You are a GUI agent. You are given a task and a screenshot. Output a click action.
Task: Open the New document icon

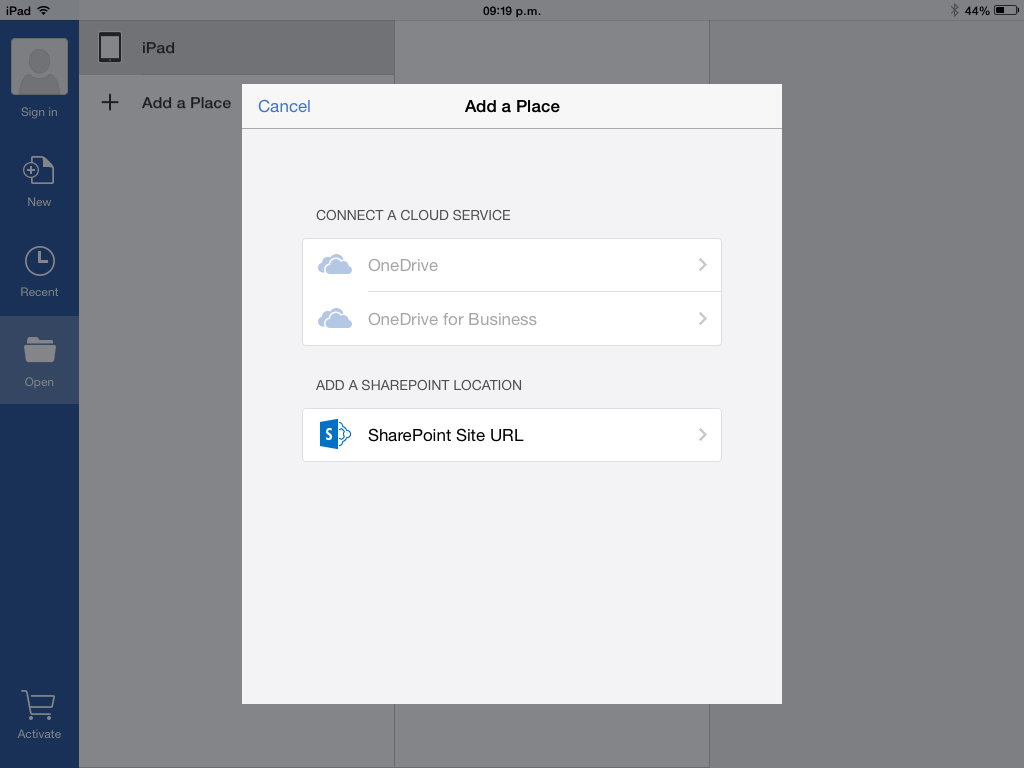tap(39, 170)
